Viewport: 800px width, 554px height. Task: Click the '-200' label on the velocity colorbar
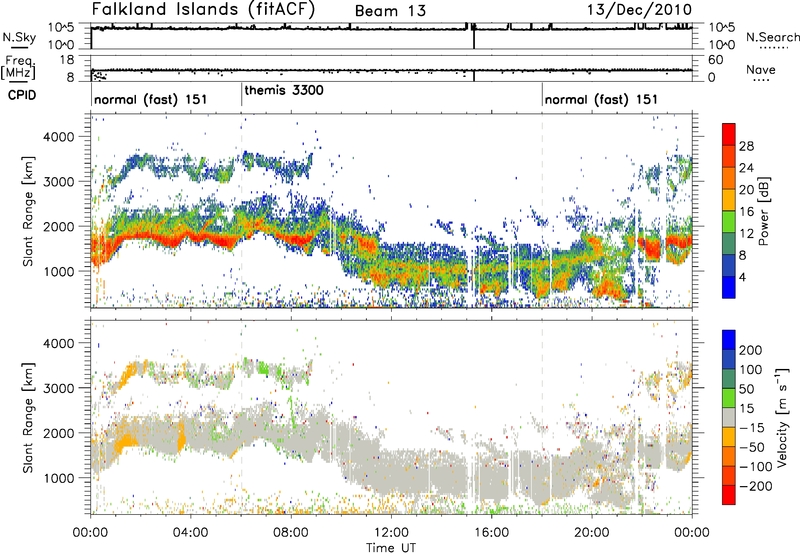756,486
